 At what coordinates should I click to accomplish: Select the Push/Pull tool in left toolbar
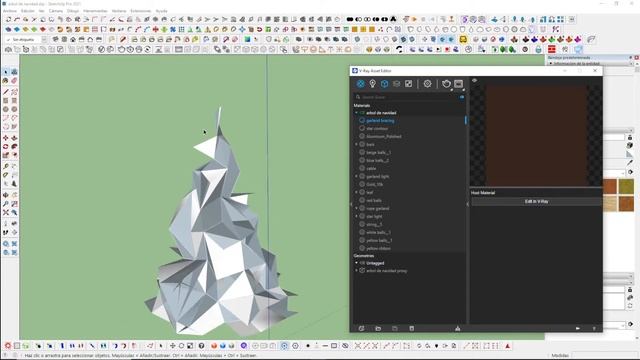click(x=14, y=138)
